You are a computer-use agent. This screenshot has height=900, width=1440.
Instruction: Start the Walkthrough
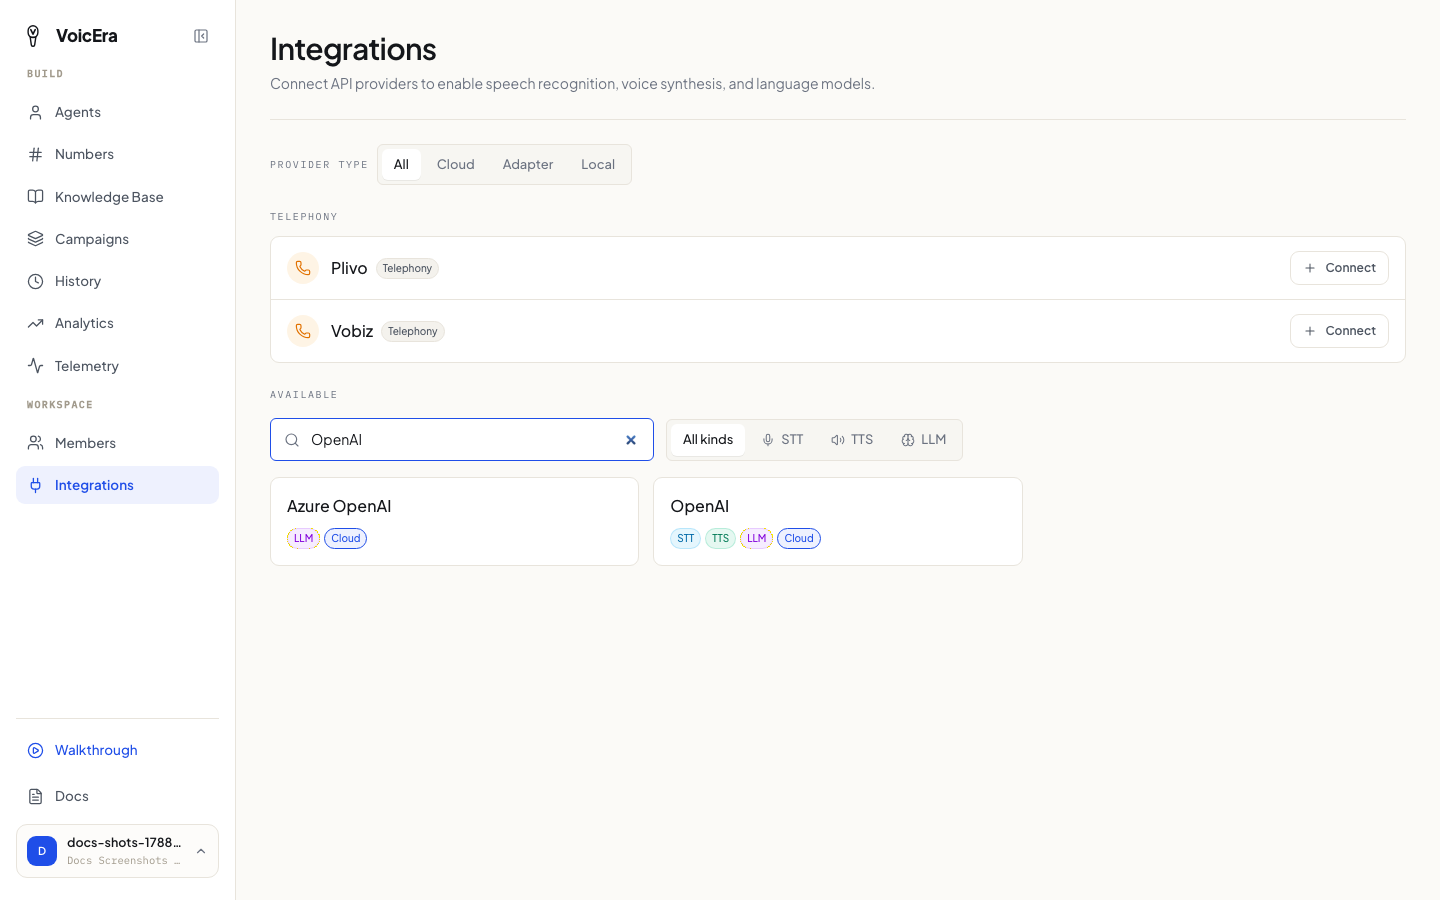[118, 750]
